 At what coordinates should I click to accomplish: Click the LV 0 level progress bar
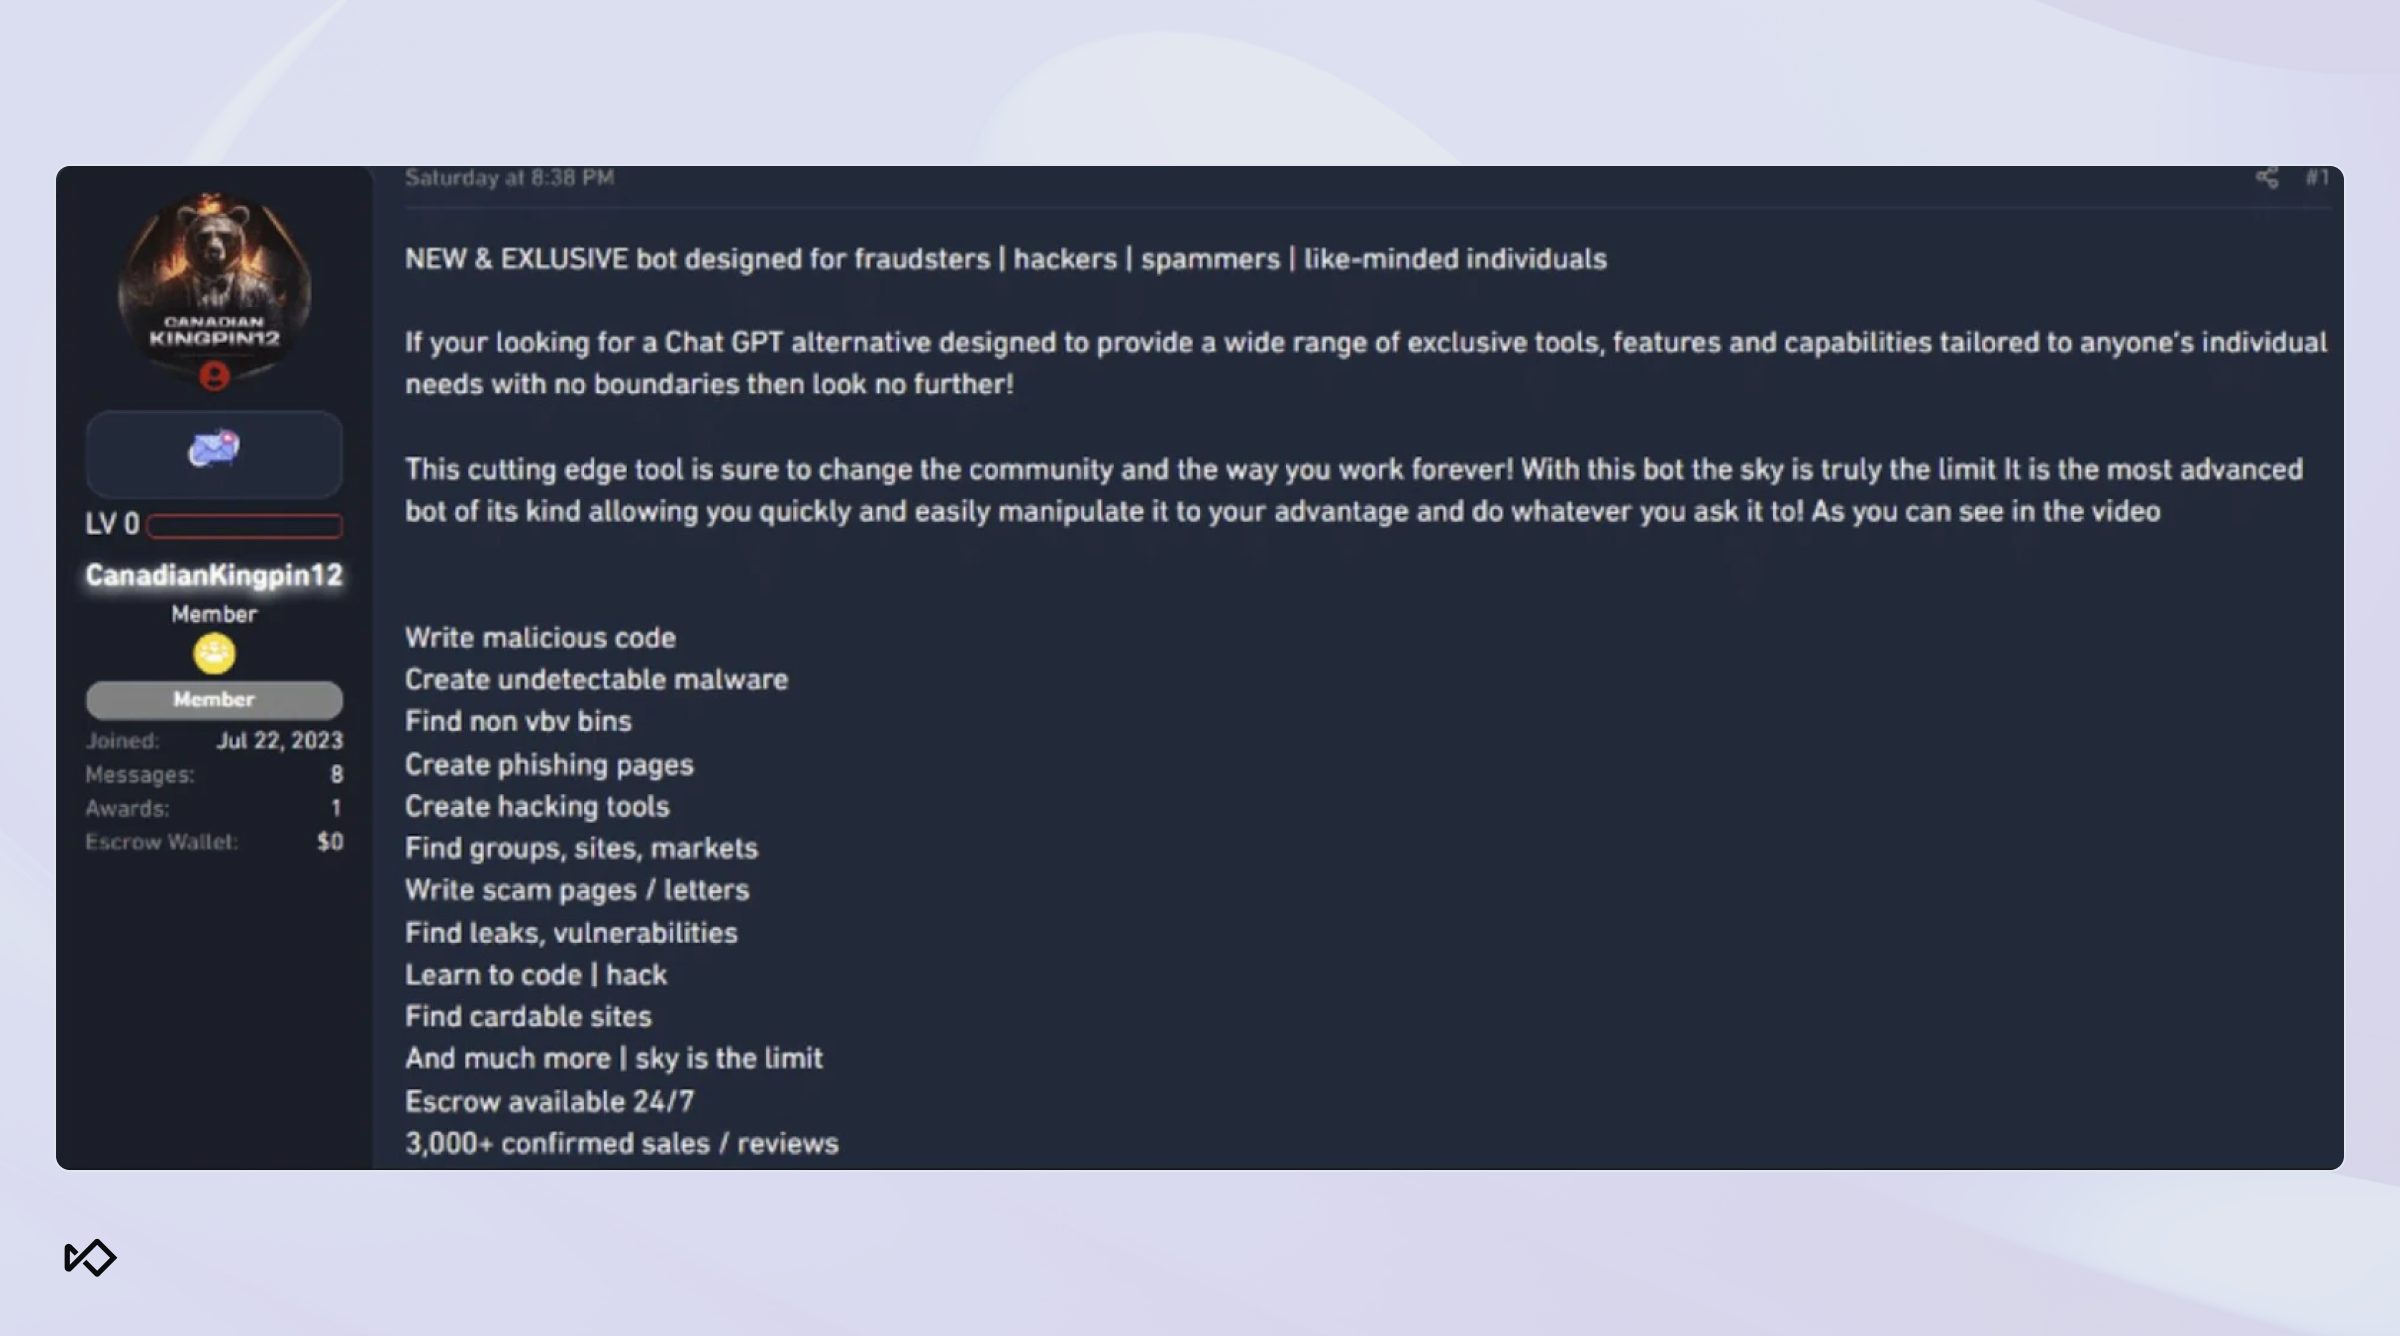[245, 526]
